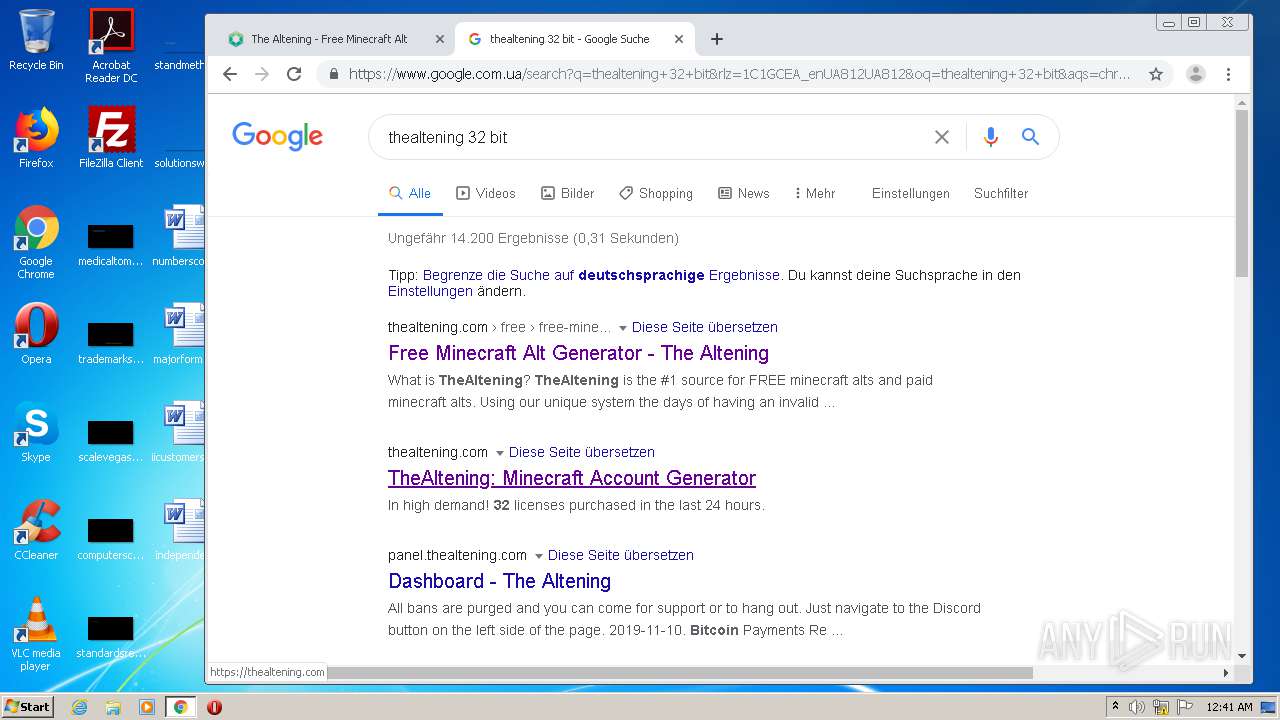The image size is (1280, 720).
Task: Expand the Mehr menu
Action: point(815,193)
